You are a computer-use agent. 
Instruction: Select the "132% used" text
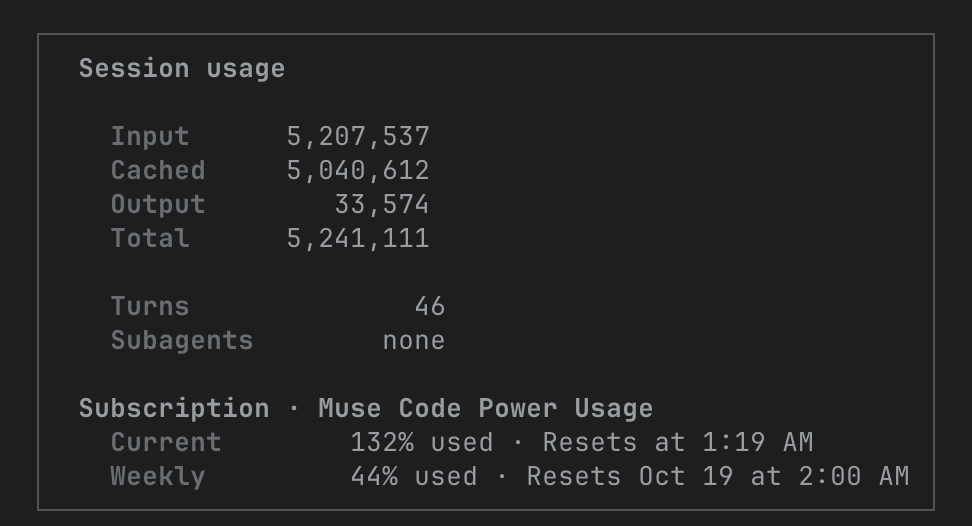[422, 443]
